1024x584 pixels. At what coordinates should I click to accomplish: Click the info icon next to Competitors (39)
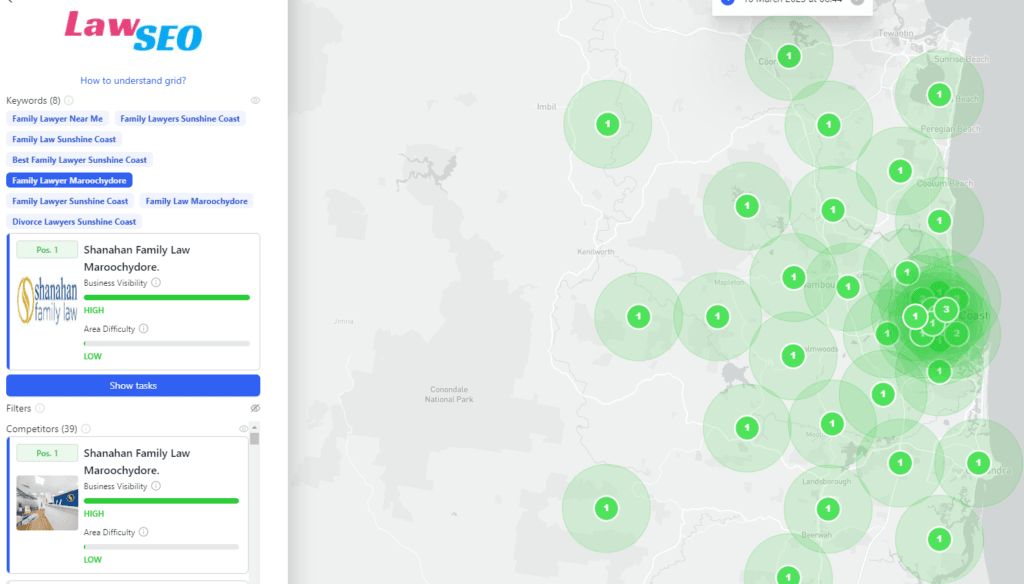tap(86, 429)
